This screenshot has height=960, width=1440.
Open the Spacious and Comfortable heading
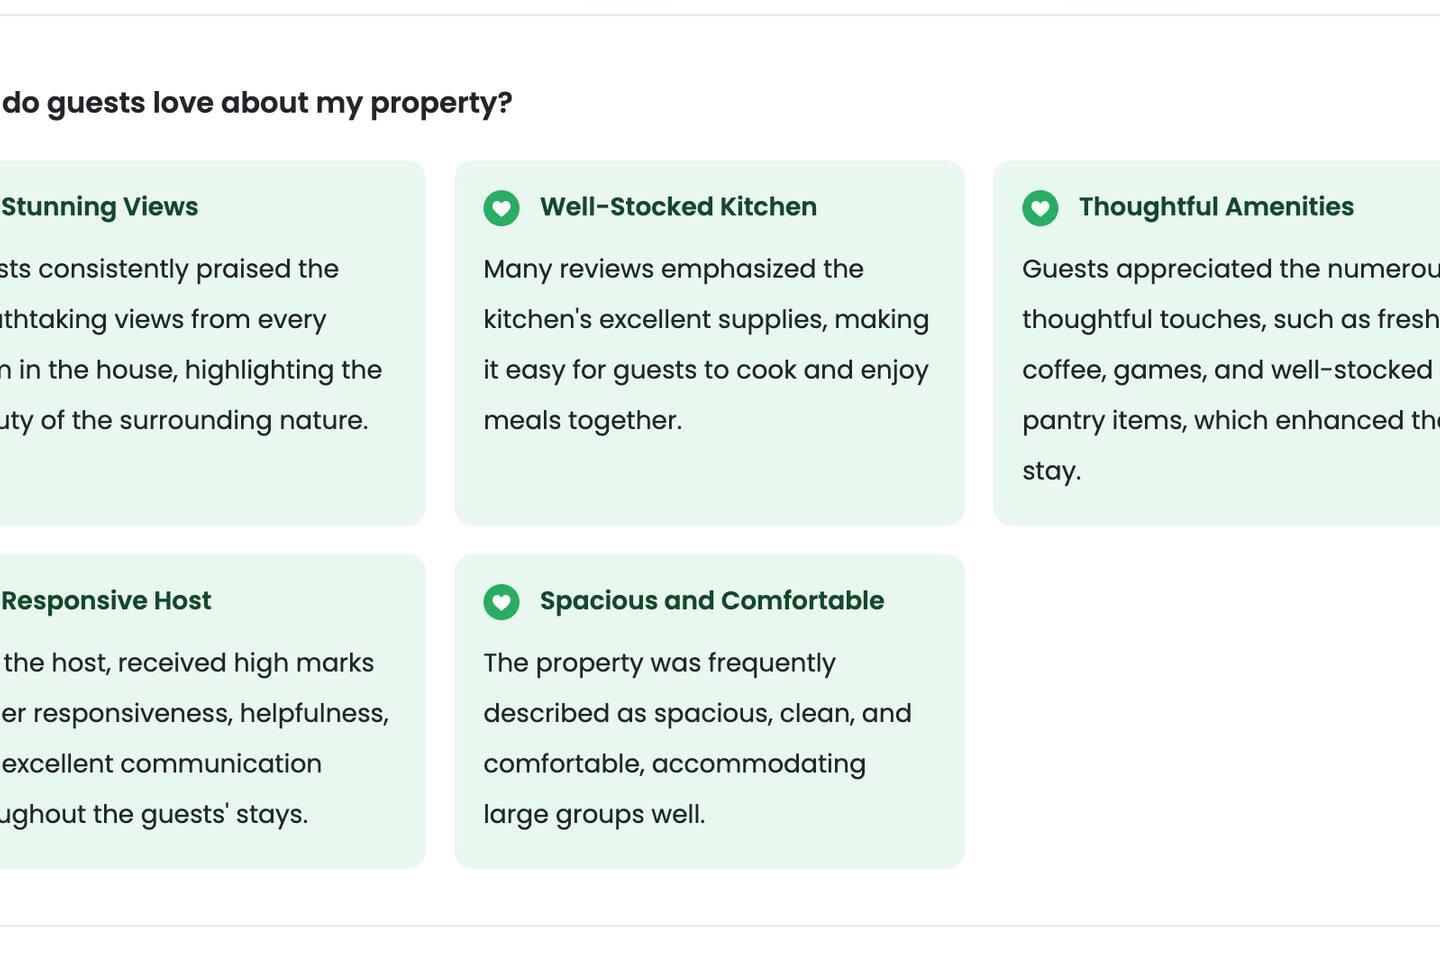[712, 601]
